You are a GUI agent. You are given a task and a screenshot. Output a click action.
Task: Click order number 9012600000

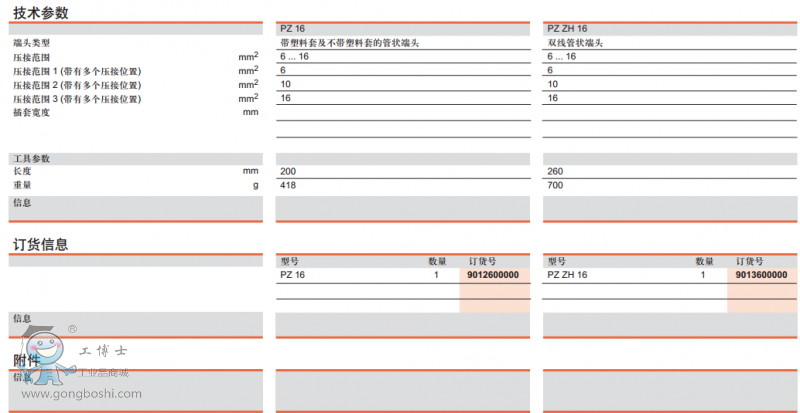493,275
